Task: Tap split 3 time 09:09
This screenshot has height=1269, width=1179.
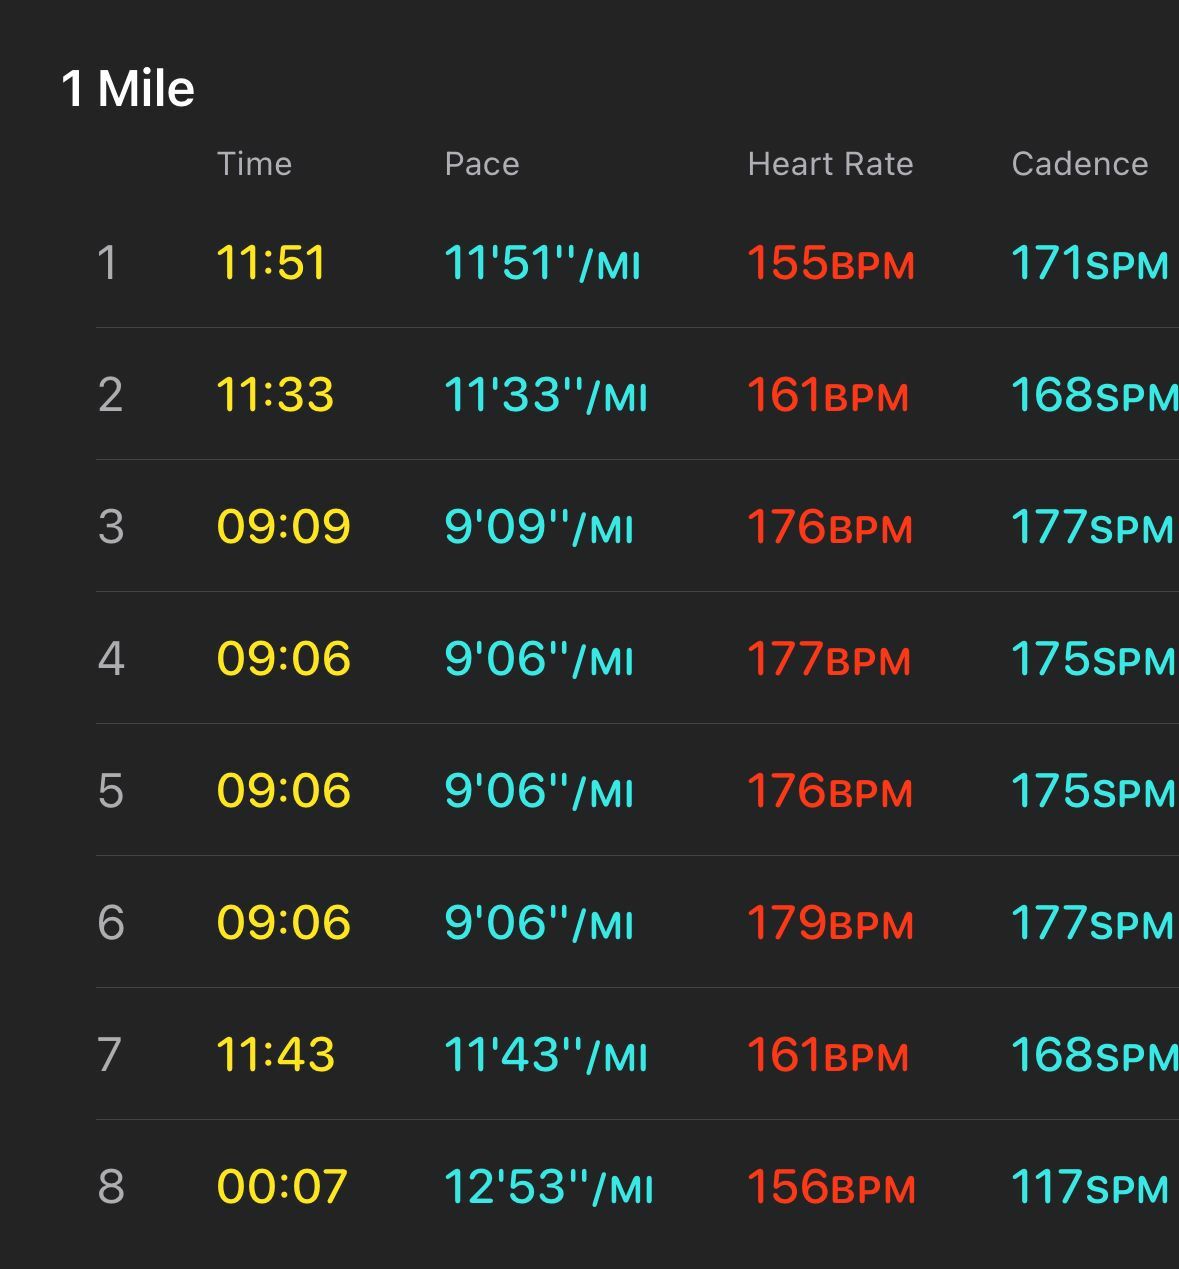Action: (x=284, y=527)
